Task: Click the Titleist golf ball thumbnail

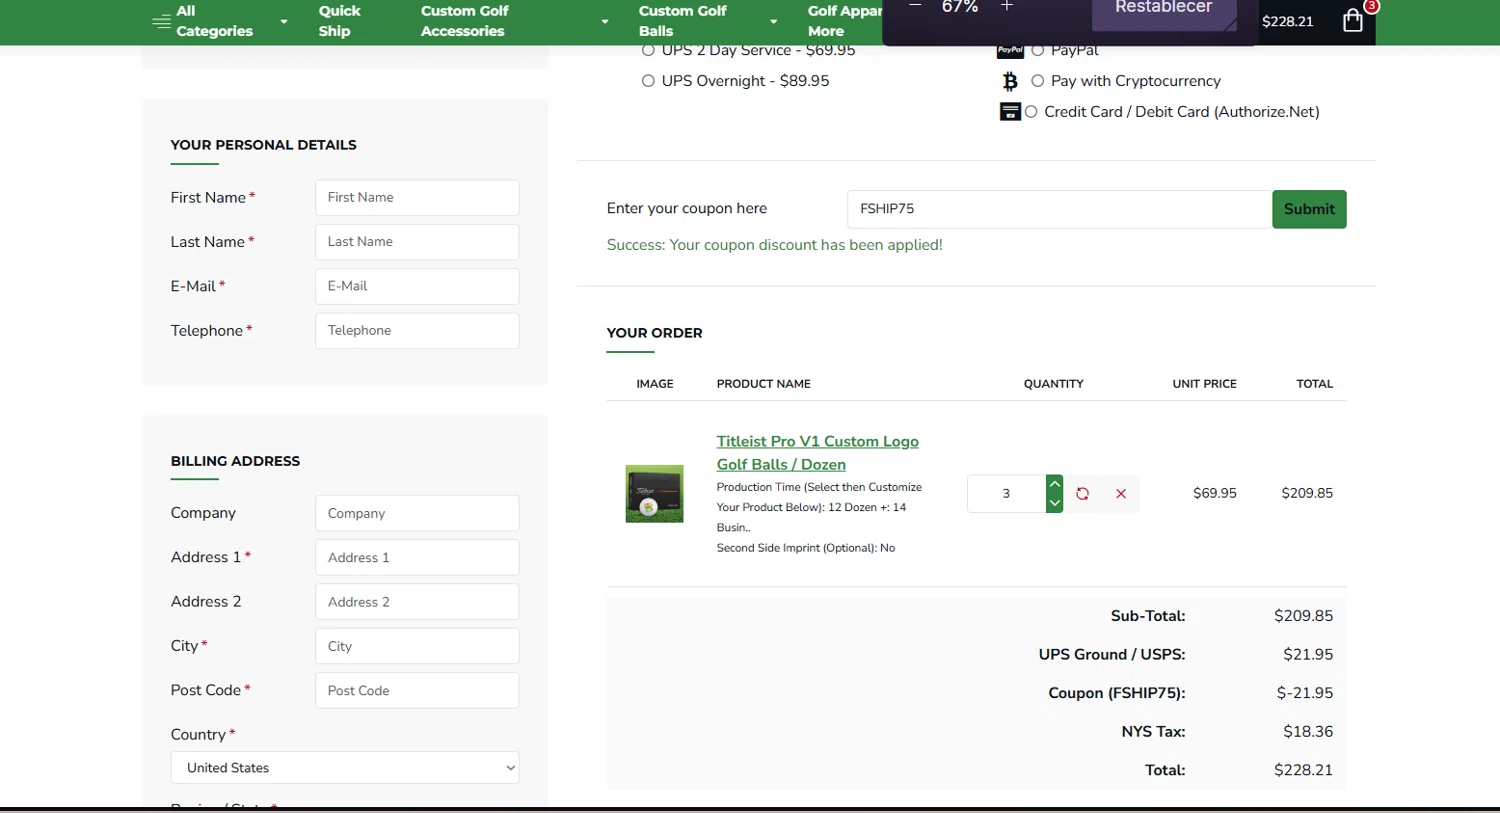Action: pyautogui.click(x=654, y=494)
